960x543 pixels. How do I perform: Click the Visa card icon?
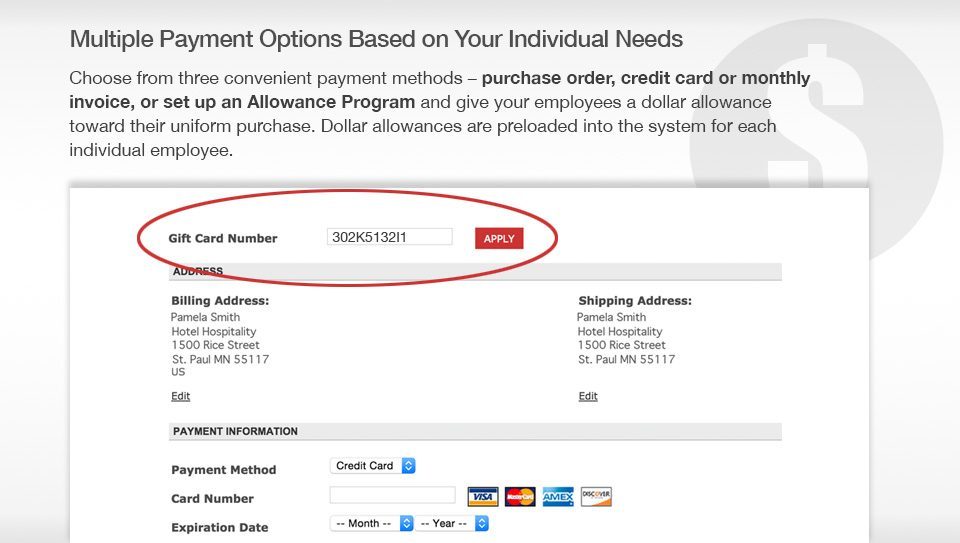[482, 496]
